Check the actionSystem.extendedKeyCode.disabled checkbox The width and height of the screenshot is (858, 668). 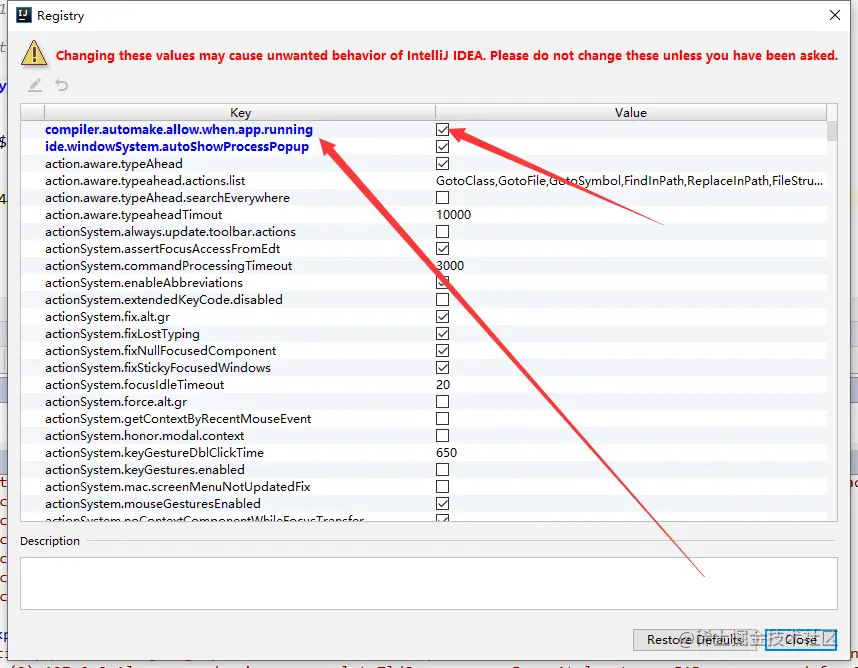click(442, 299)
